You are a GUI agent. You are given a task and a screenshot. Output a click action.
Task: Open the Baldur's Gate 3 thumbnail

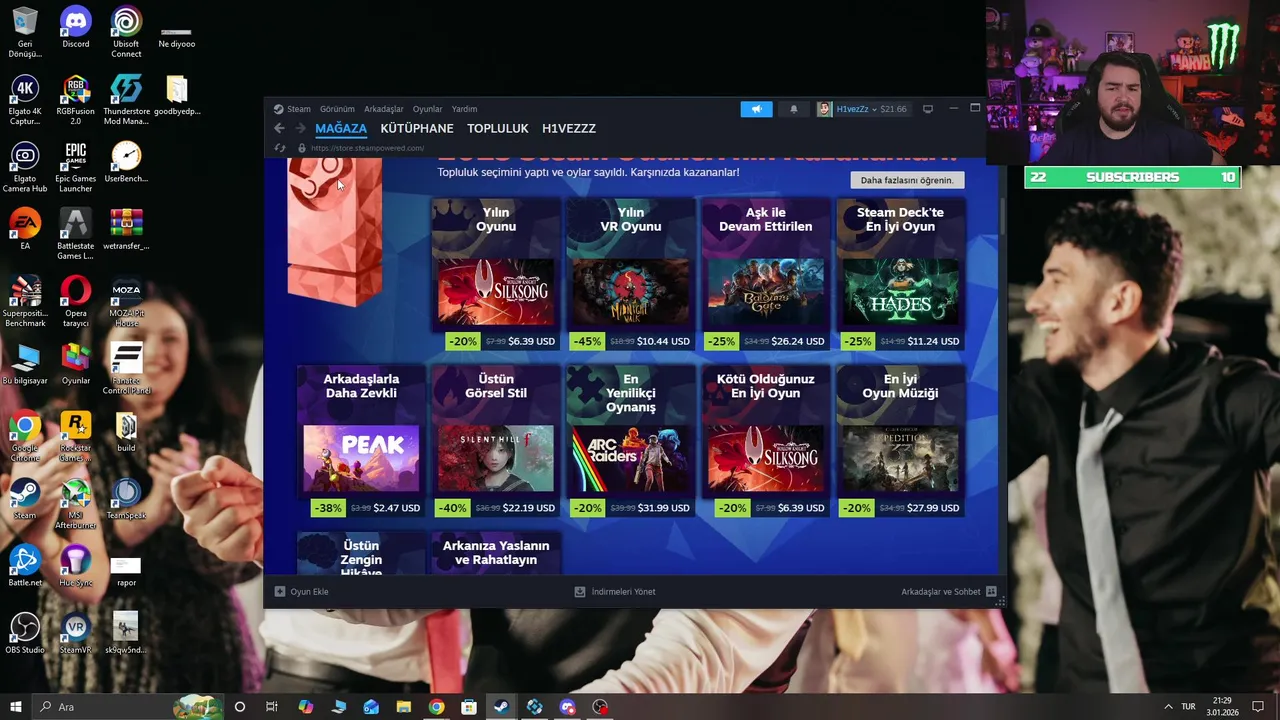(x=766, y=292)
